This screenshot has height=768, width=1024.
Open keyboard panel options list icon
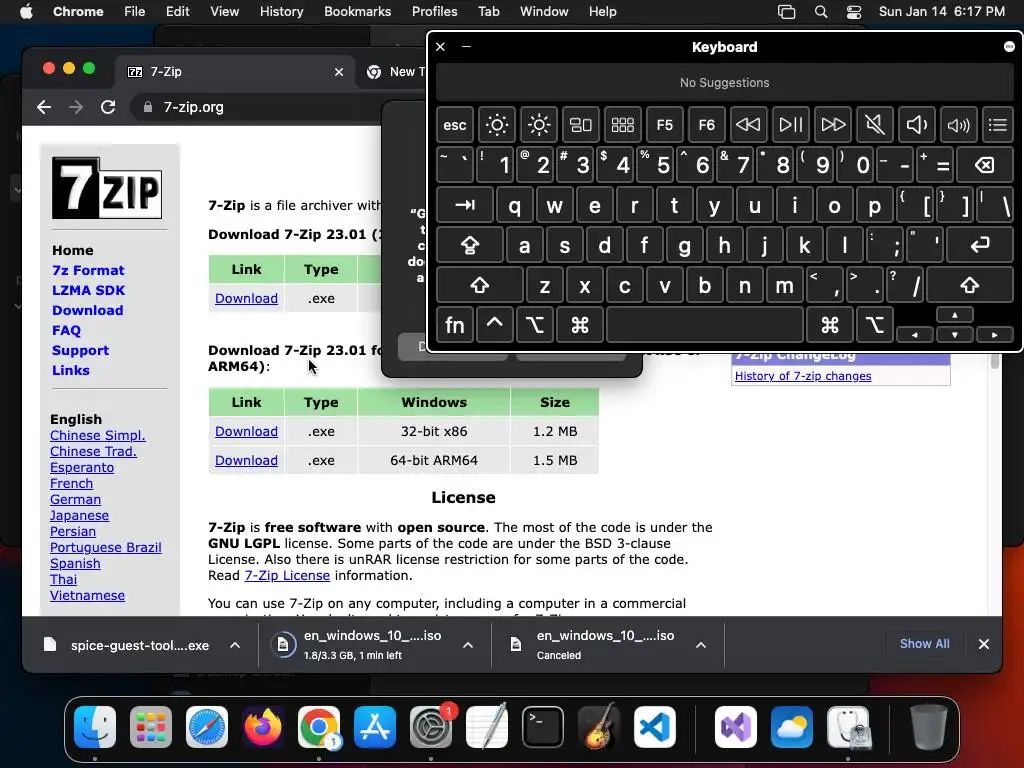coord(997,125)
